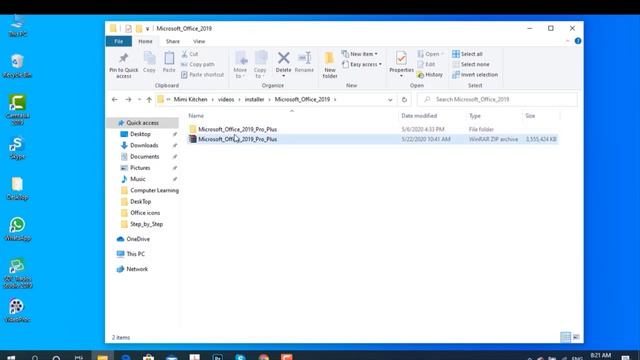
Task: Open Pictures in navigation pane
Action: pos(140,168)
